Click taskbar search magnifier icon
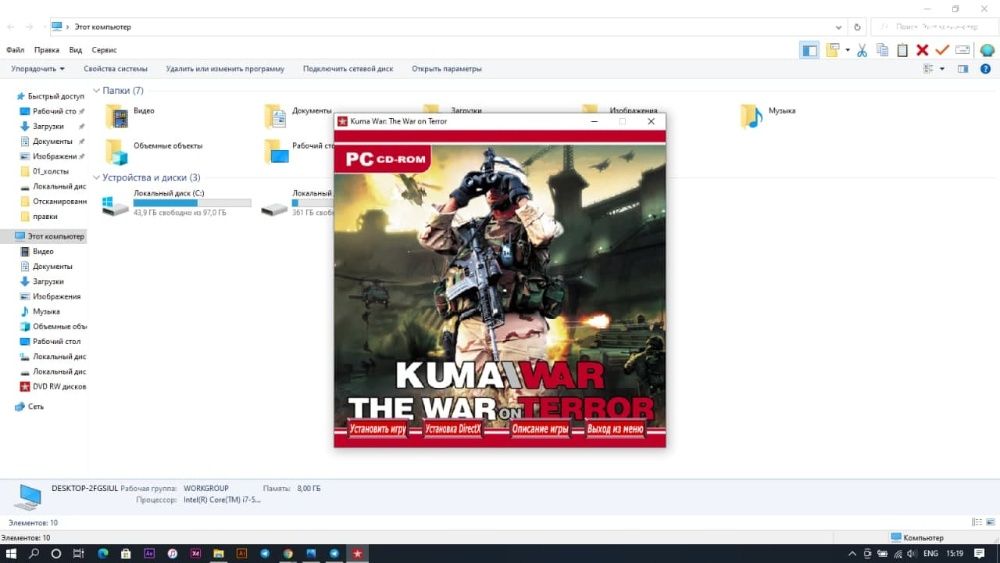The width and height of the screenshot is (1000, 563). tap(34, 553)
